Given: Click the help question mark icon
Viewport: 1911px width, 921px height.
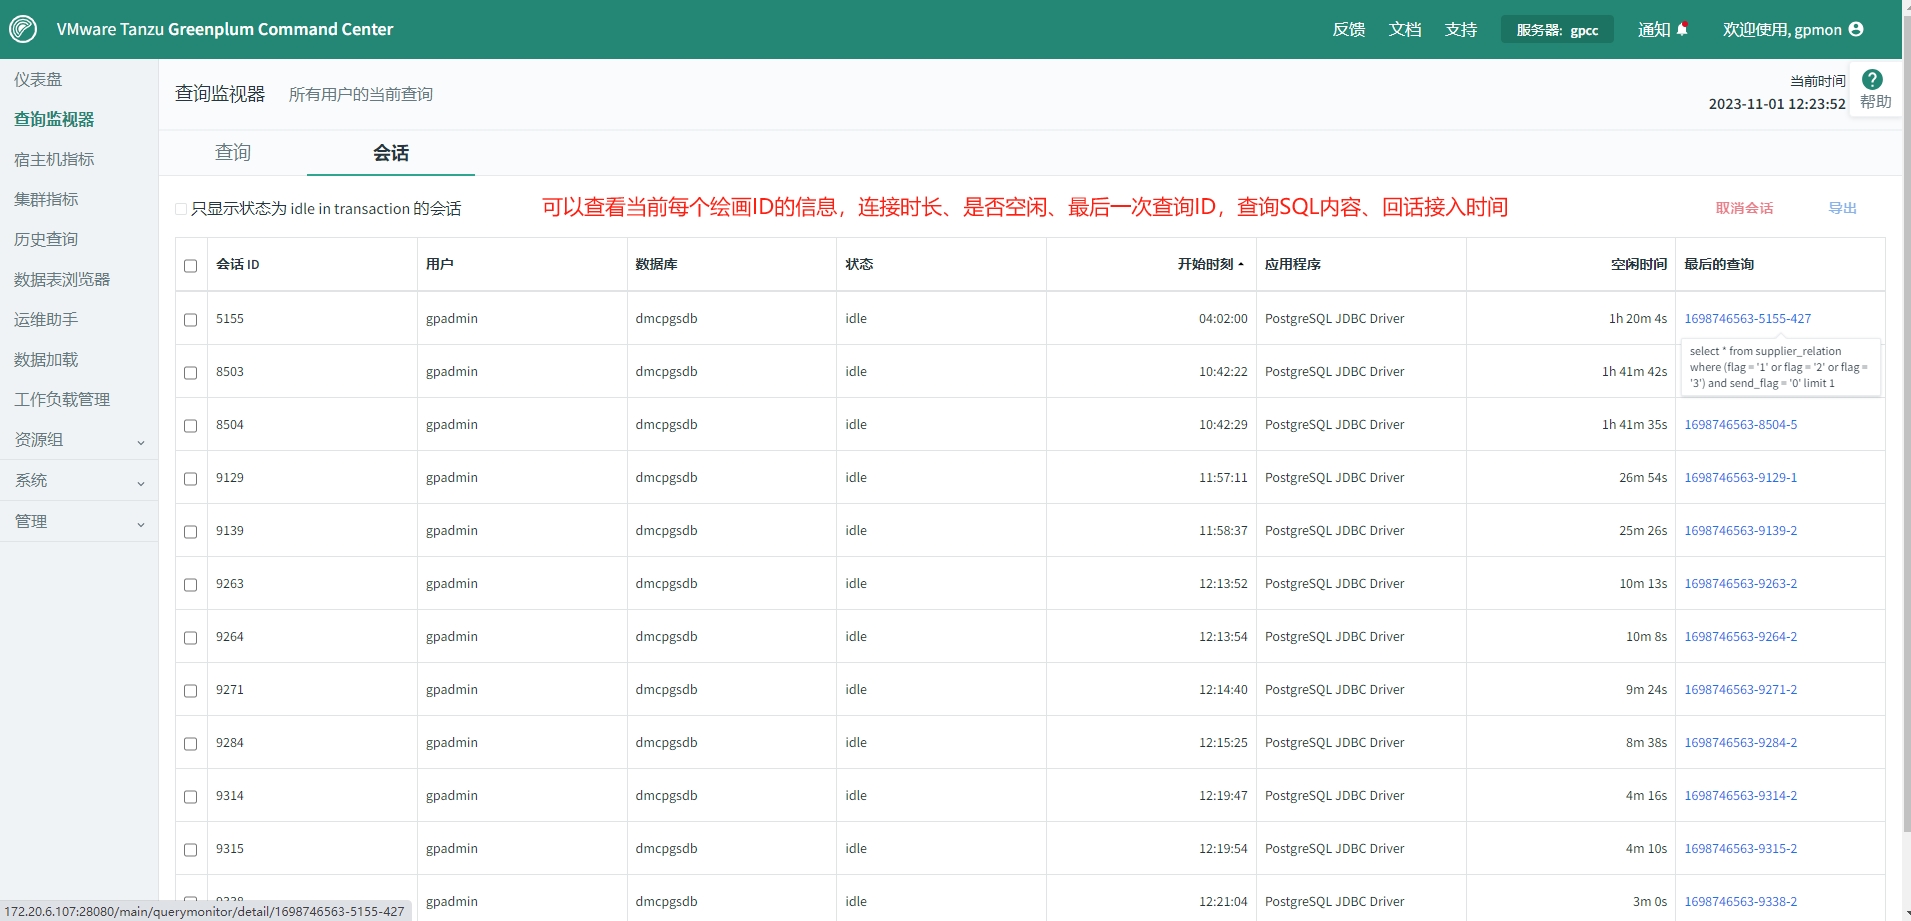Looking at the screenshot, I should (x=1873, y=80).
